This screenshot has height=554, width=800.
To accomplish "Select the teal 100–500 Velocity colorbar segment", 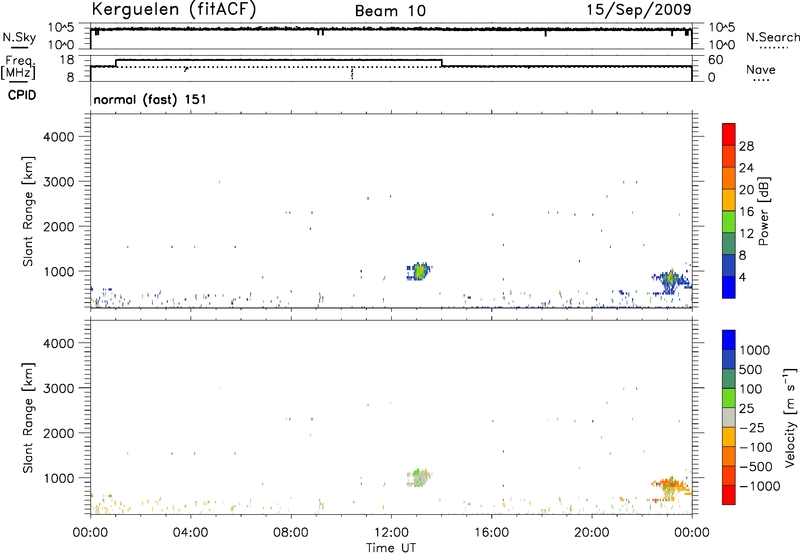I will (x=729, y=379).
